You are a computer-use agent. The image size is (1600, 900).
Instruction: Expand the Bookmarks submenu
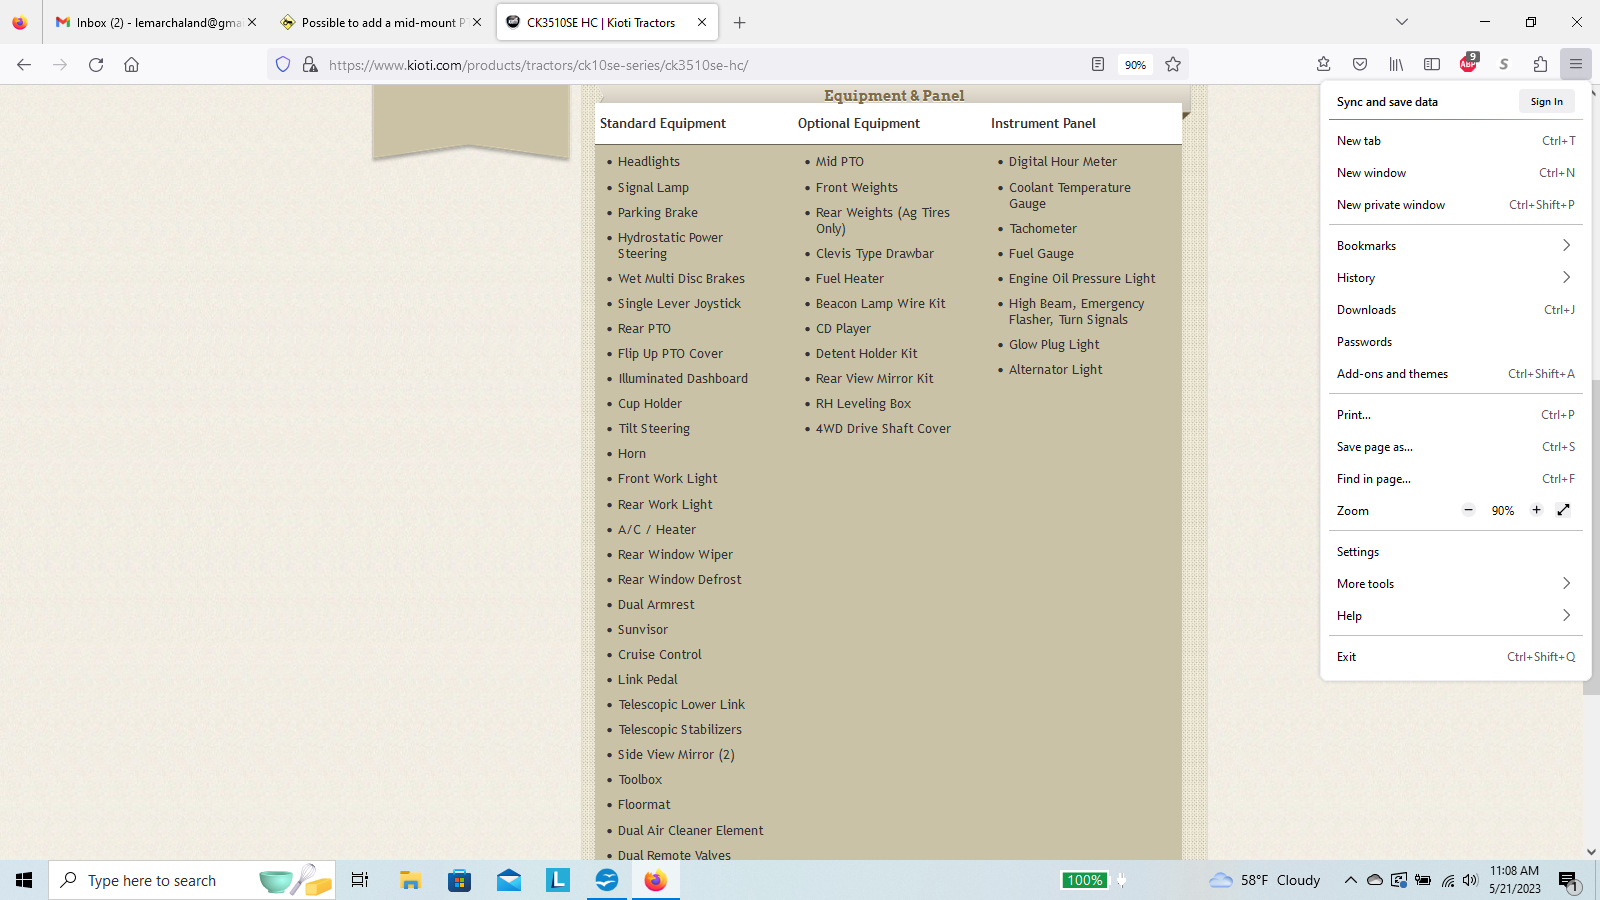tap(1456, 246)
